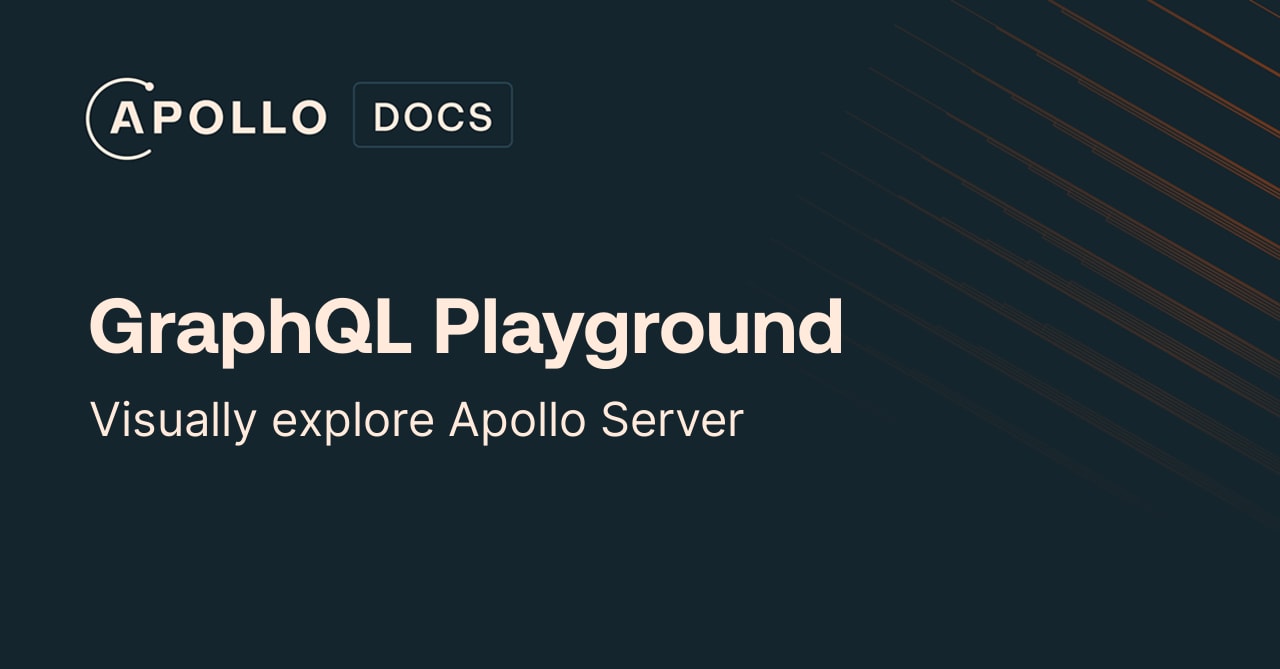This screenshot has height=669, width=1280.
Task: Follow the 'Visually explore Apollo Server' link
Action: pos(417,418)
